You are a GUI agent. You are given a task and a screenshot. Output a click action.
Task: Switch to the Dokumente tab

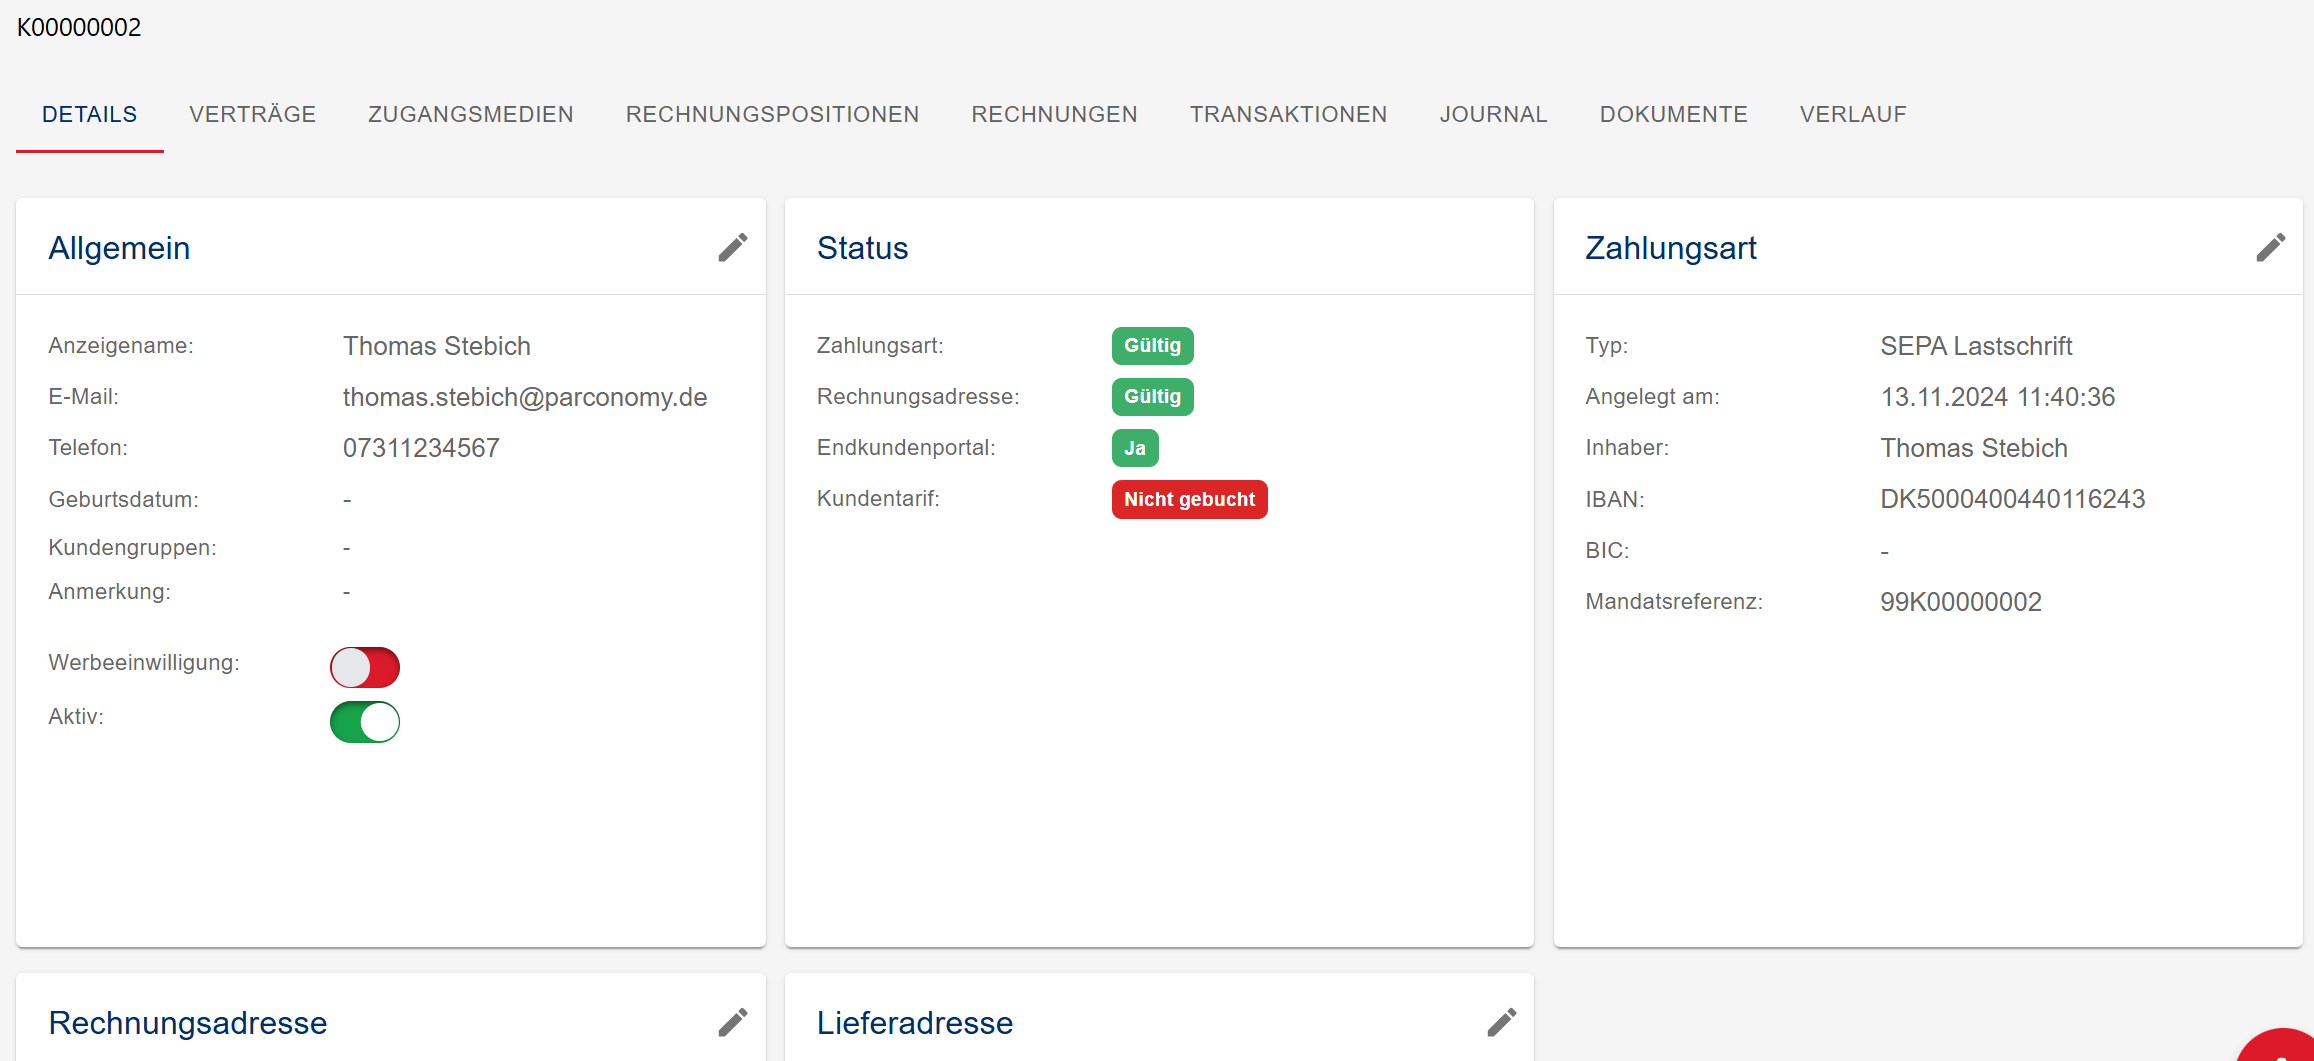pos(1673,115)
